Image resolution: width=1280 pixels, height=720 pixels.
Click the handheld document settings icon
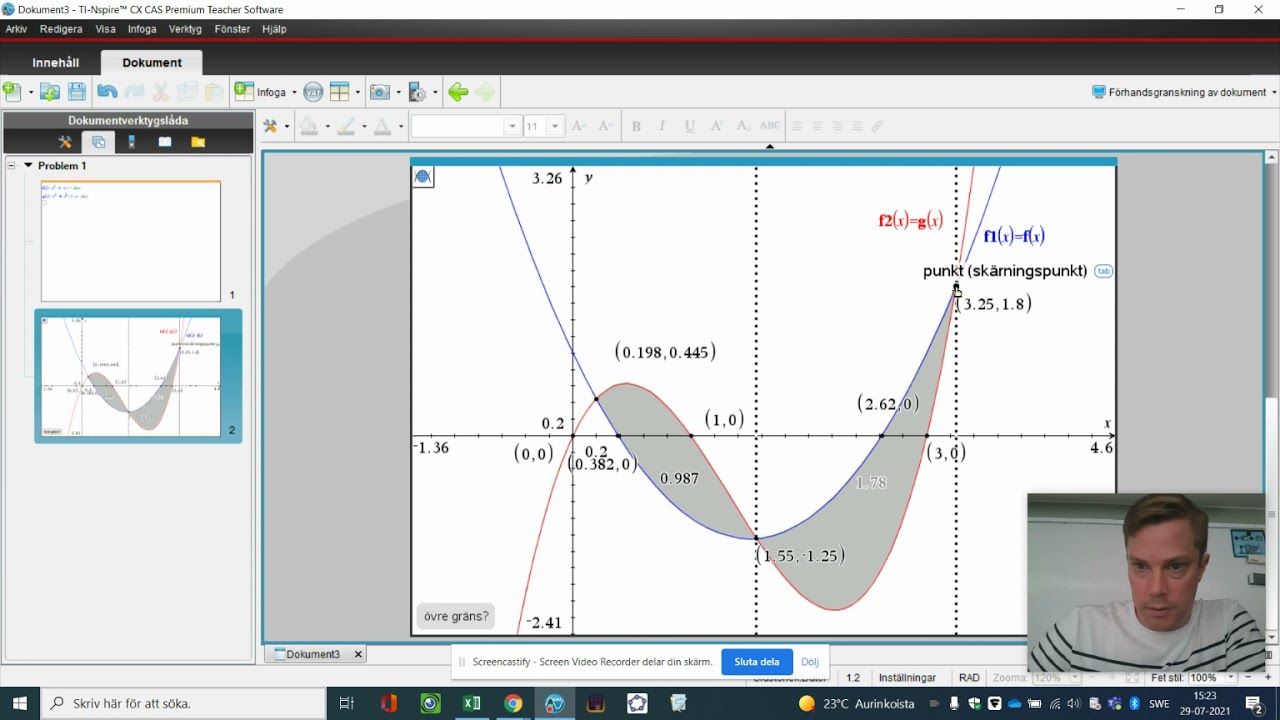(417, 92)
